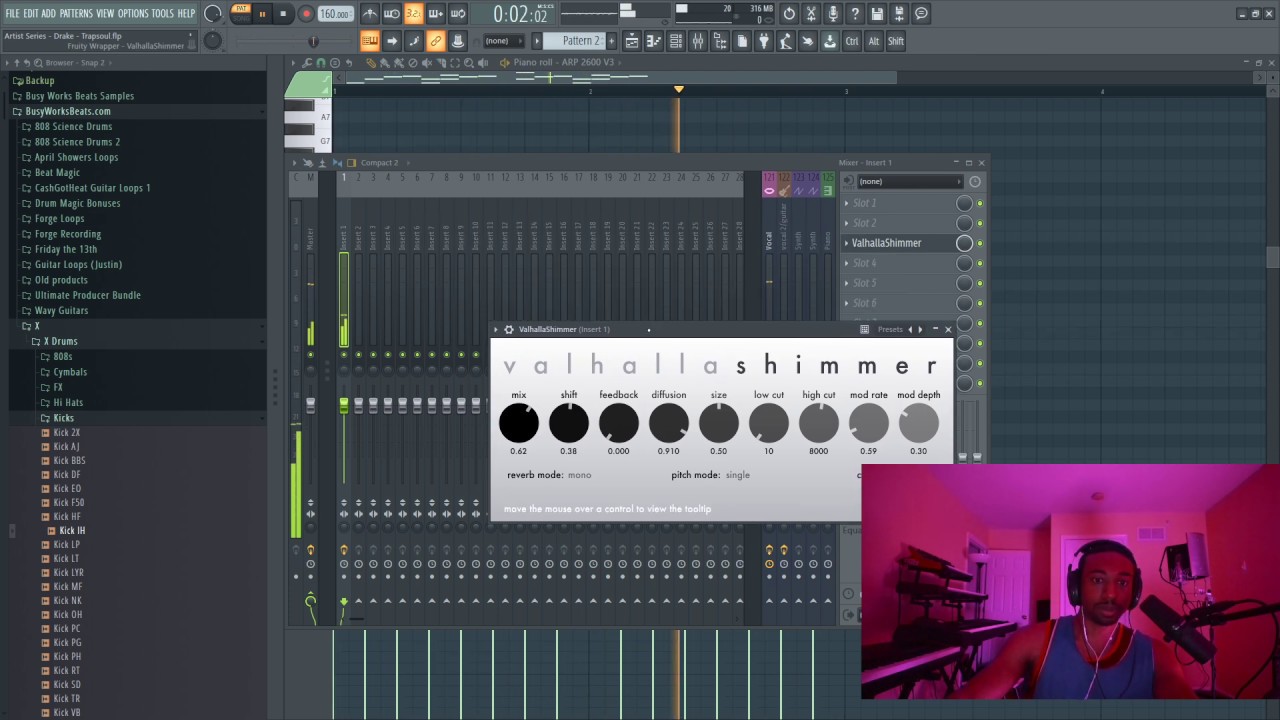This screenshot has width=1280, height=720.
Task: Select the Kick BBS sample
Action: [x=69, y=461]
